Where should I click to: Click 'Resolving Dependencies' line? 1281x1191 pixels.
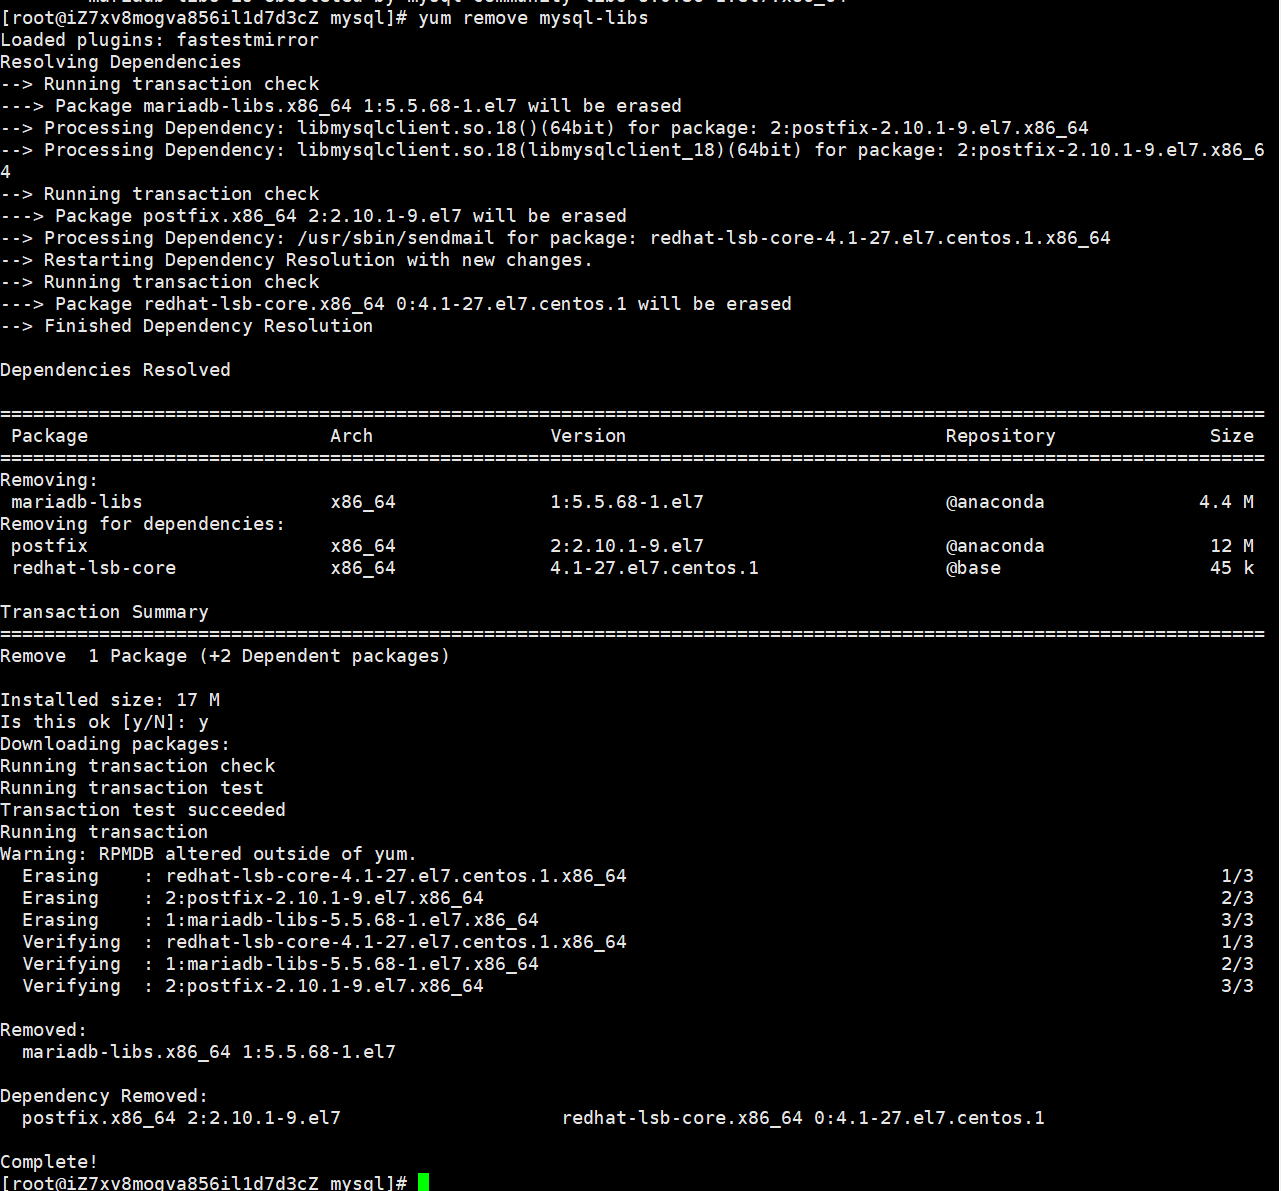[121, 62]
